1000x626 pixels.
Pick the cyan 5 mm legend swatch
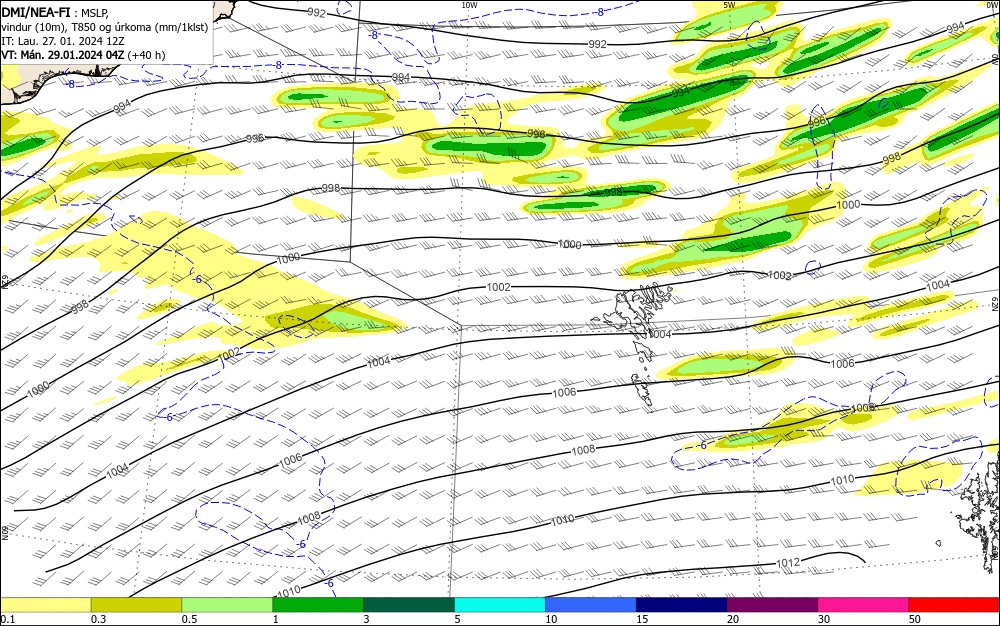(x=500, y=605)
